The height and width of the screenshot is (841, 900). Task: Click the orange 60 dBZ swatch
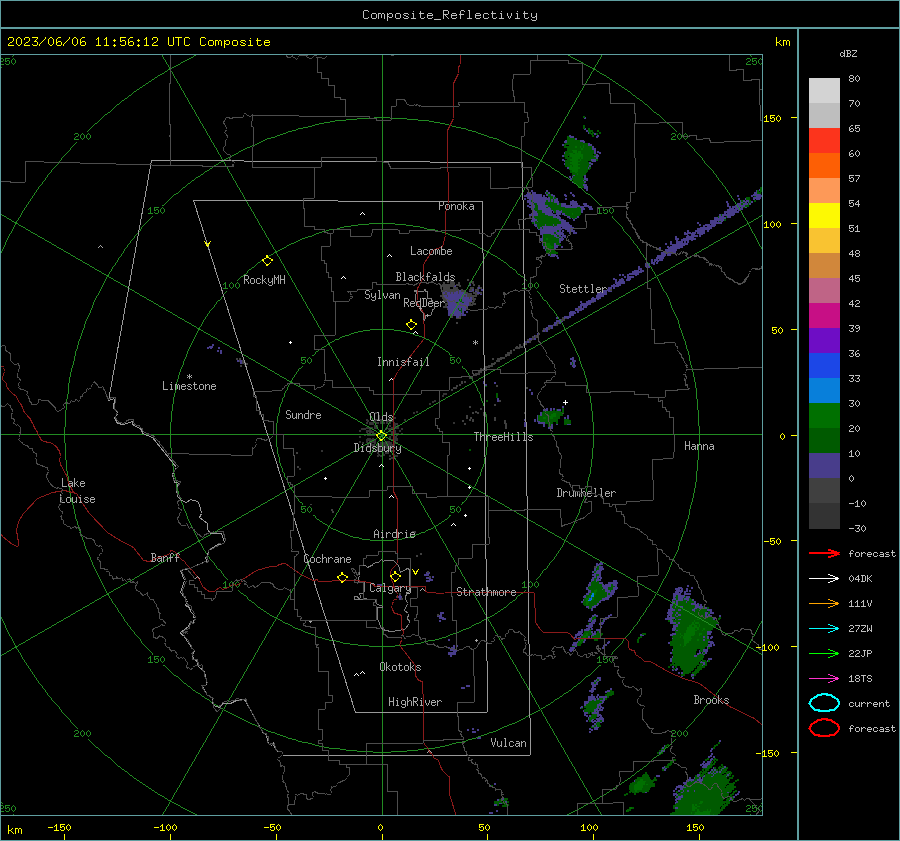pos(824,166)
